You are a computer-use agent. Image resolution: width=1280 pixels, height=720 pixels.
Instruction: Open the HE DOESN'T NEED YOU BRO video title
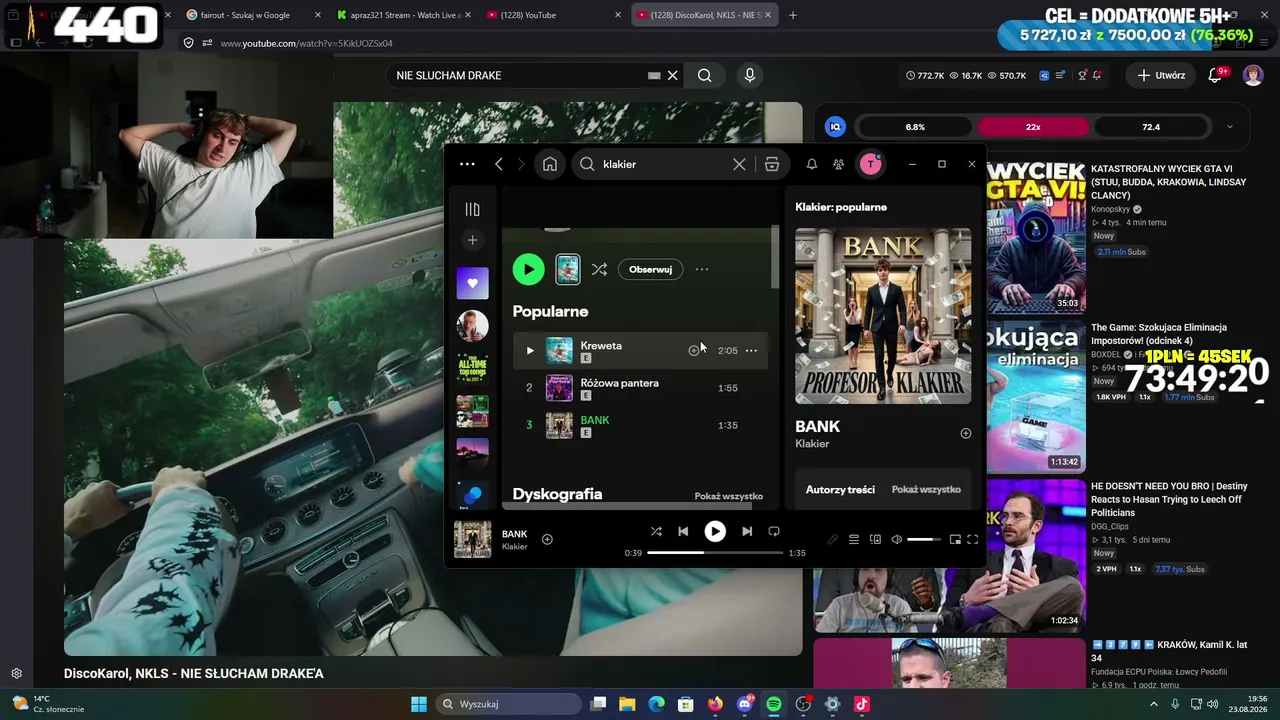click(1168, 499)
